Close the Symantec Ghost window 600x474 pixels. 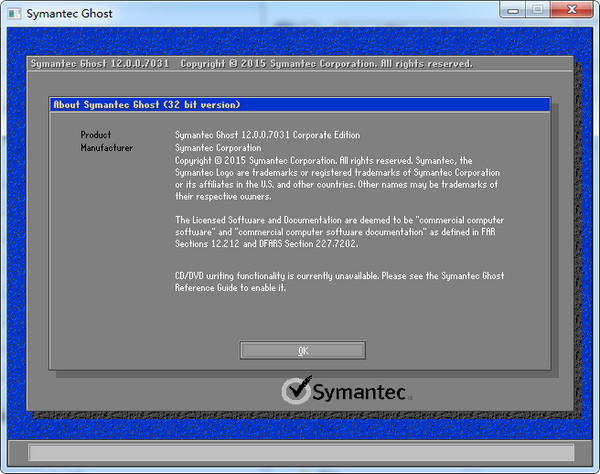coord(572,10)
